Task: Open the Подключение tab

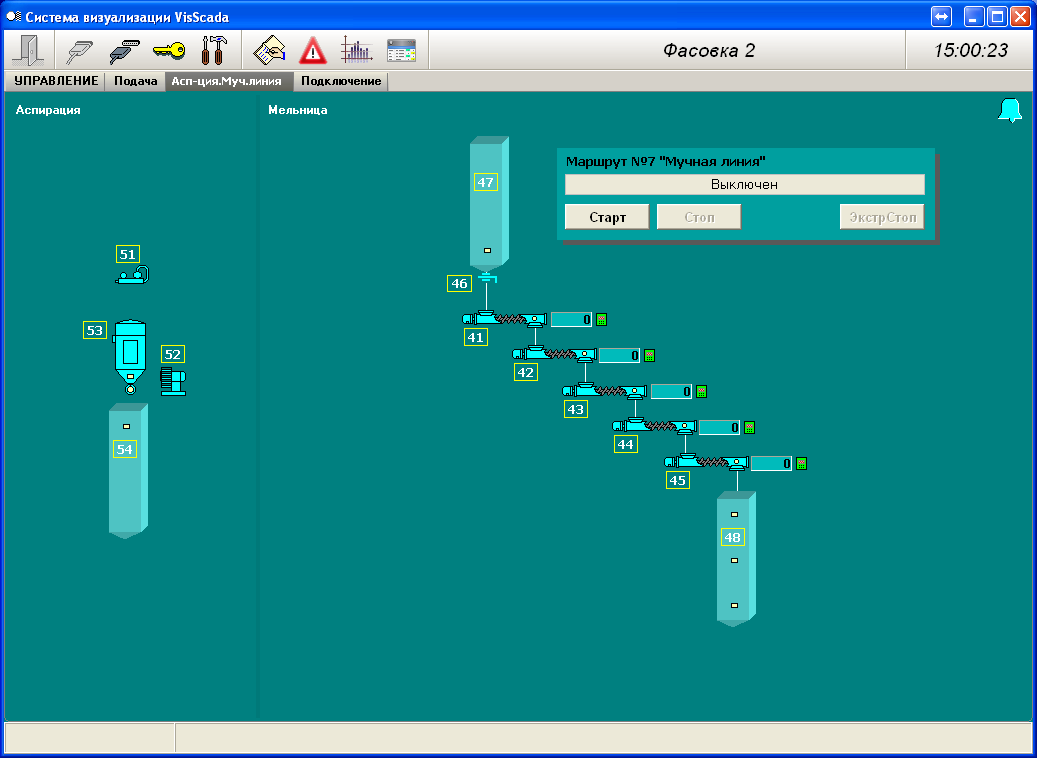Action: [341, 81]
